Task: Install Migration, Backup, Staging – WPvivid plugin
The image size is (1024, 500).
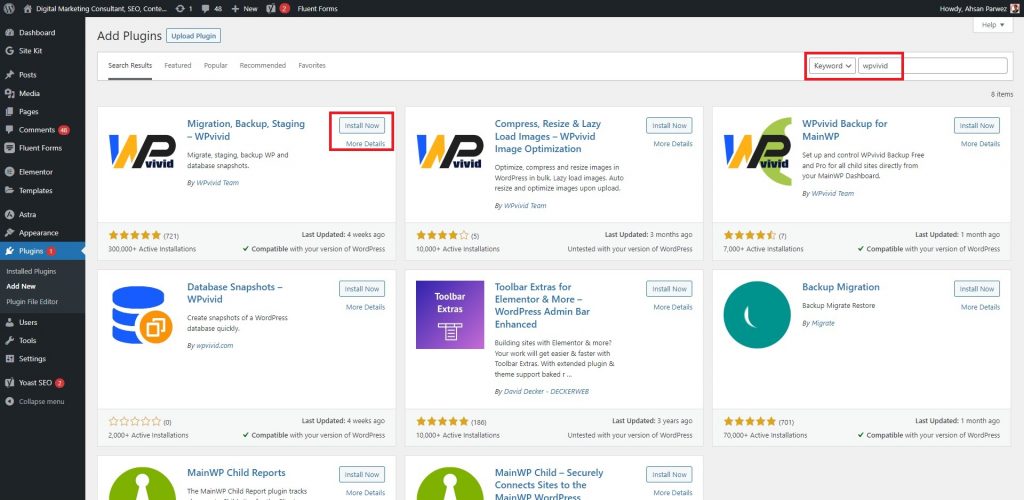Action: point(362,125)
